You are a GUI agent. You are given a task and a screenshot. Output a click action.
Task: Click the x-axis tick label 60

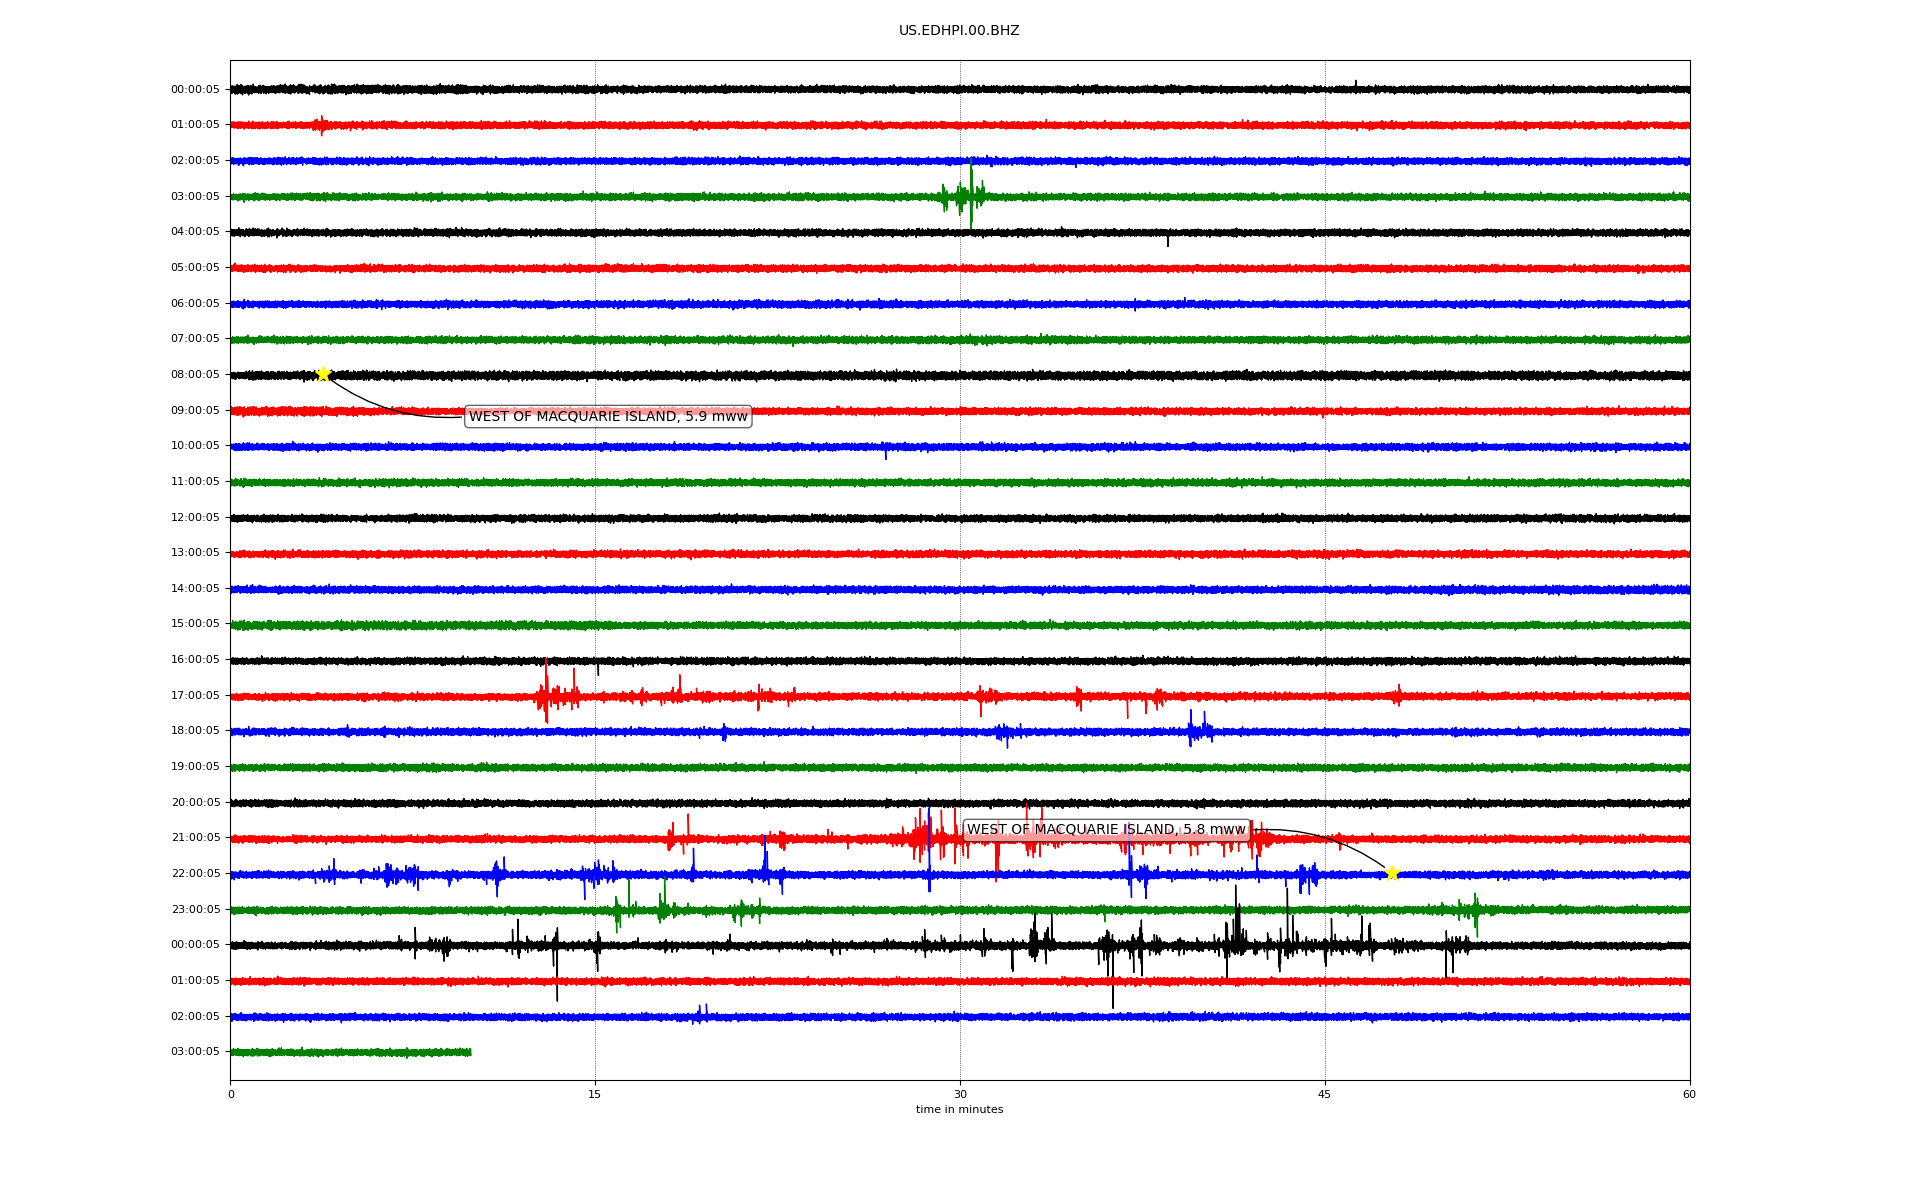point(1689,1094)
